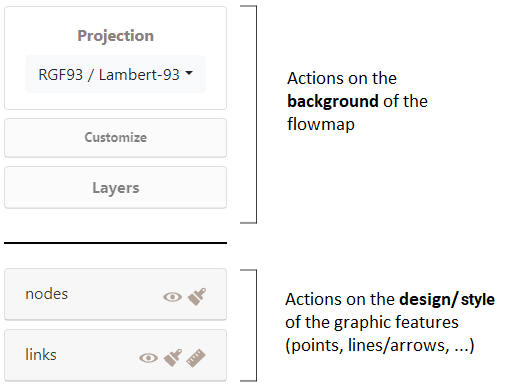Click the Projection heading
Screen dimensions: 506x388
[116, 36]
